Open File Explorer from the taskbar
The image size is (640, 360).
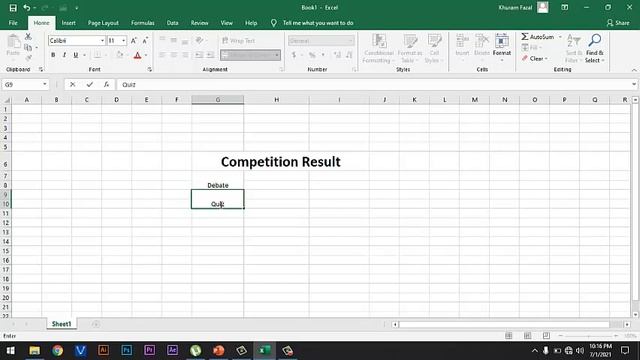35,350
